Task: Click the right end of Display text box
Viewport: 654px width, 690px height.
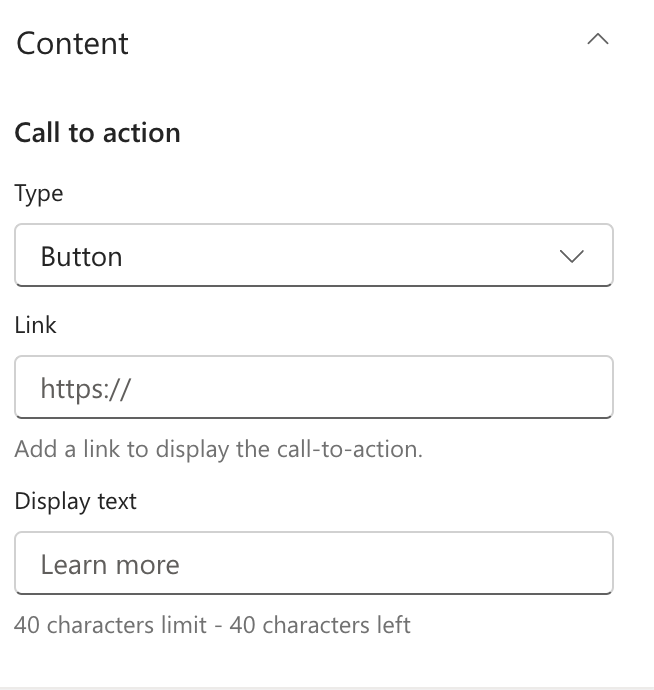Action: tap(596, 564)
